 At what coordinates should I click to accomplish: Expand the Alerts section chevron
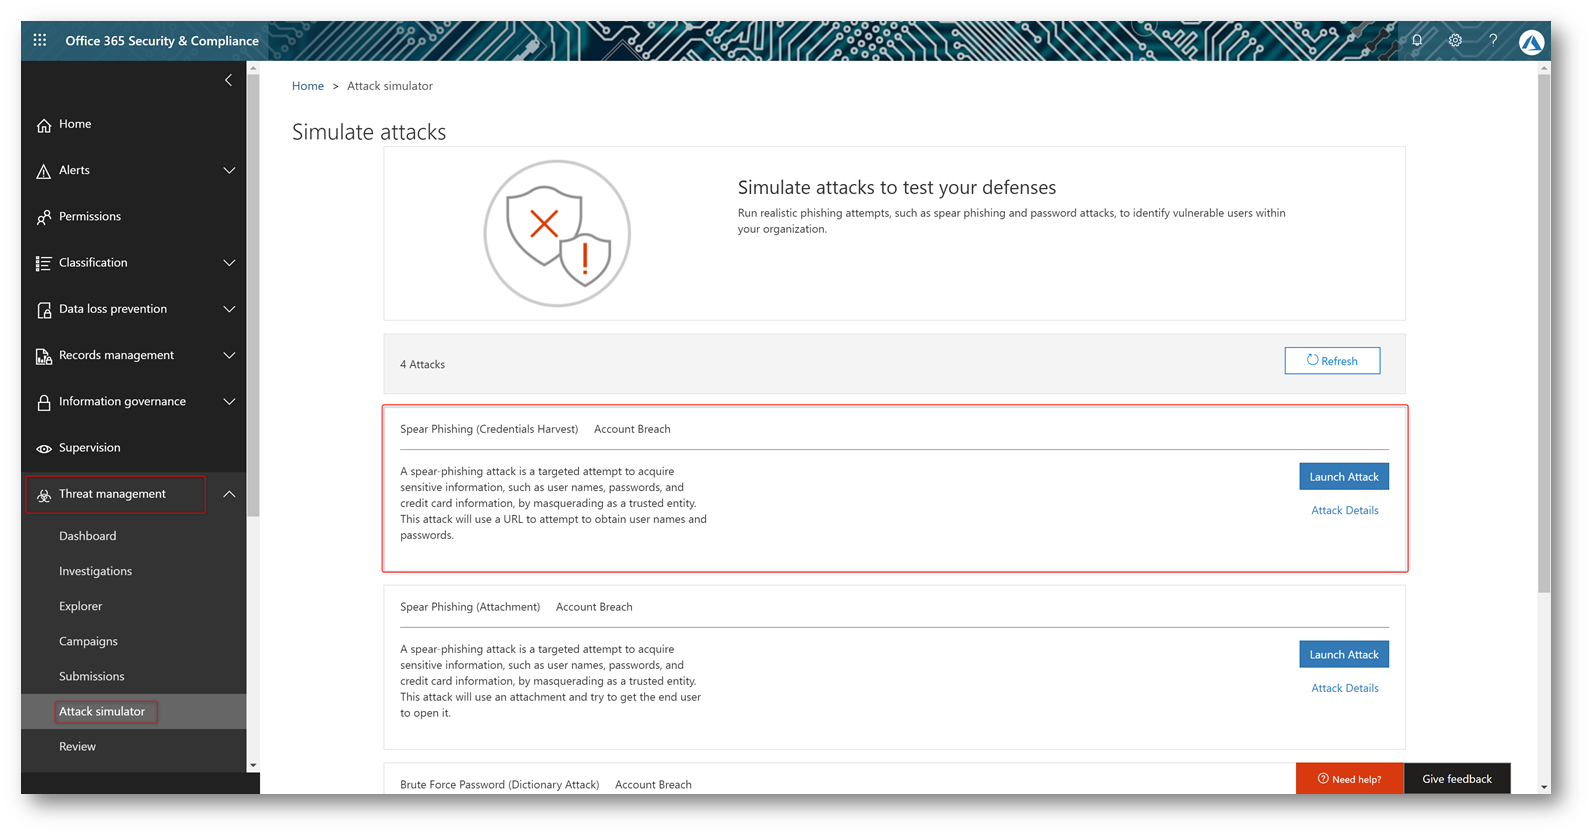[x=229, y=170]
